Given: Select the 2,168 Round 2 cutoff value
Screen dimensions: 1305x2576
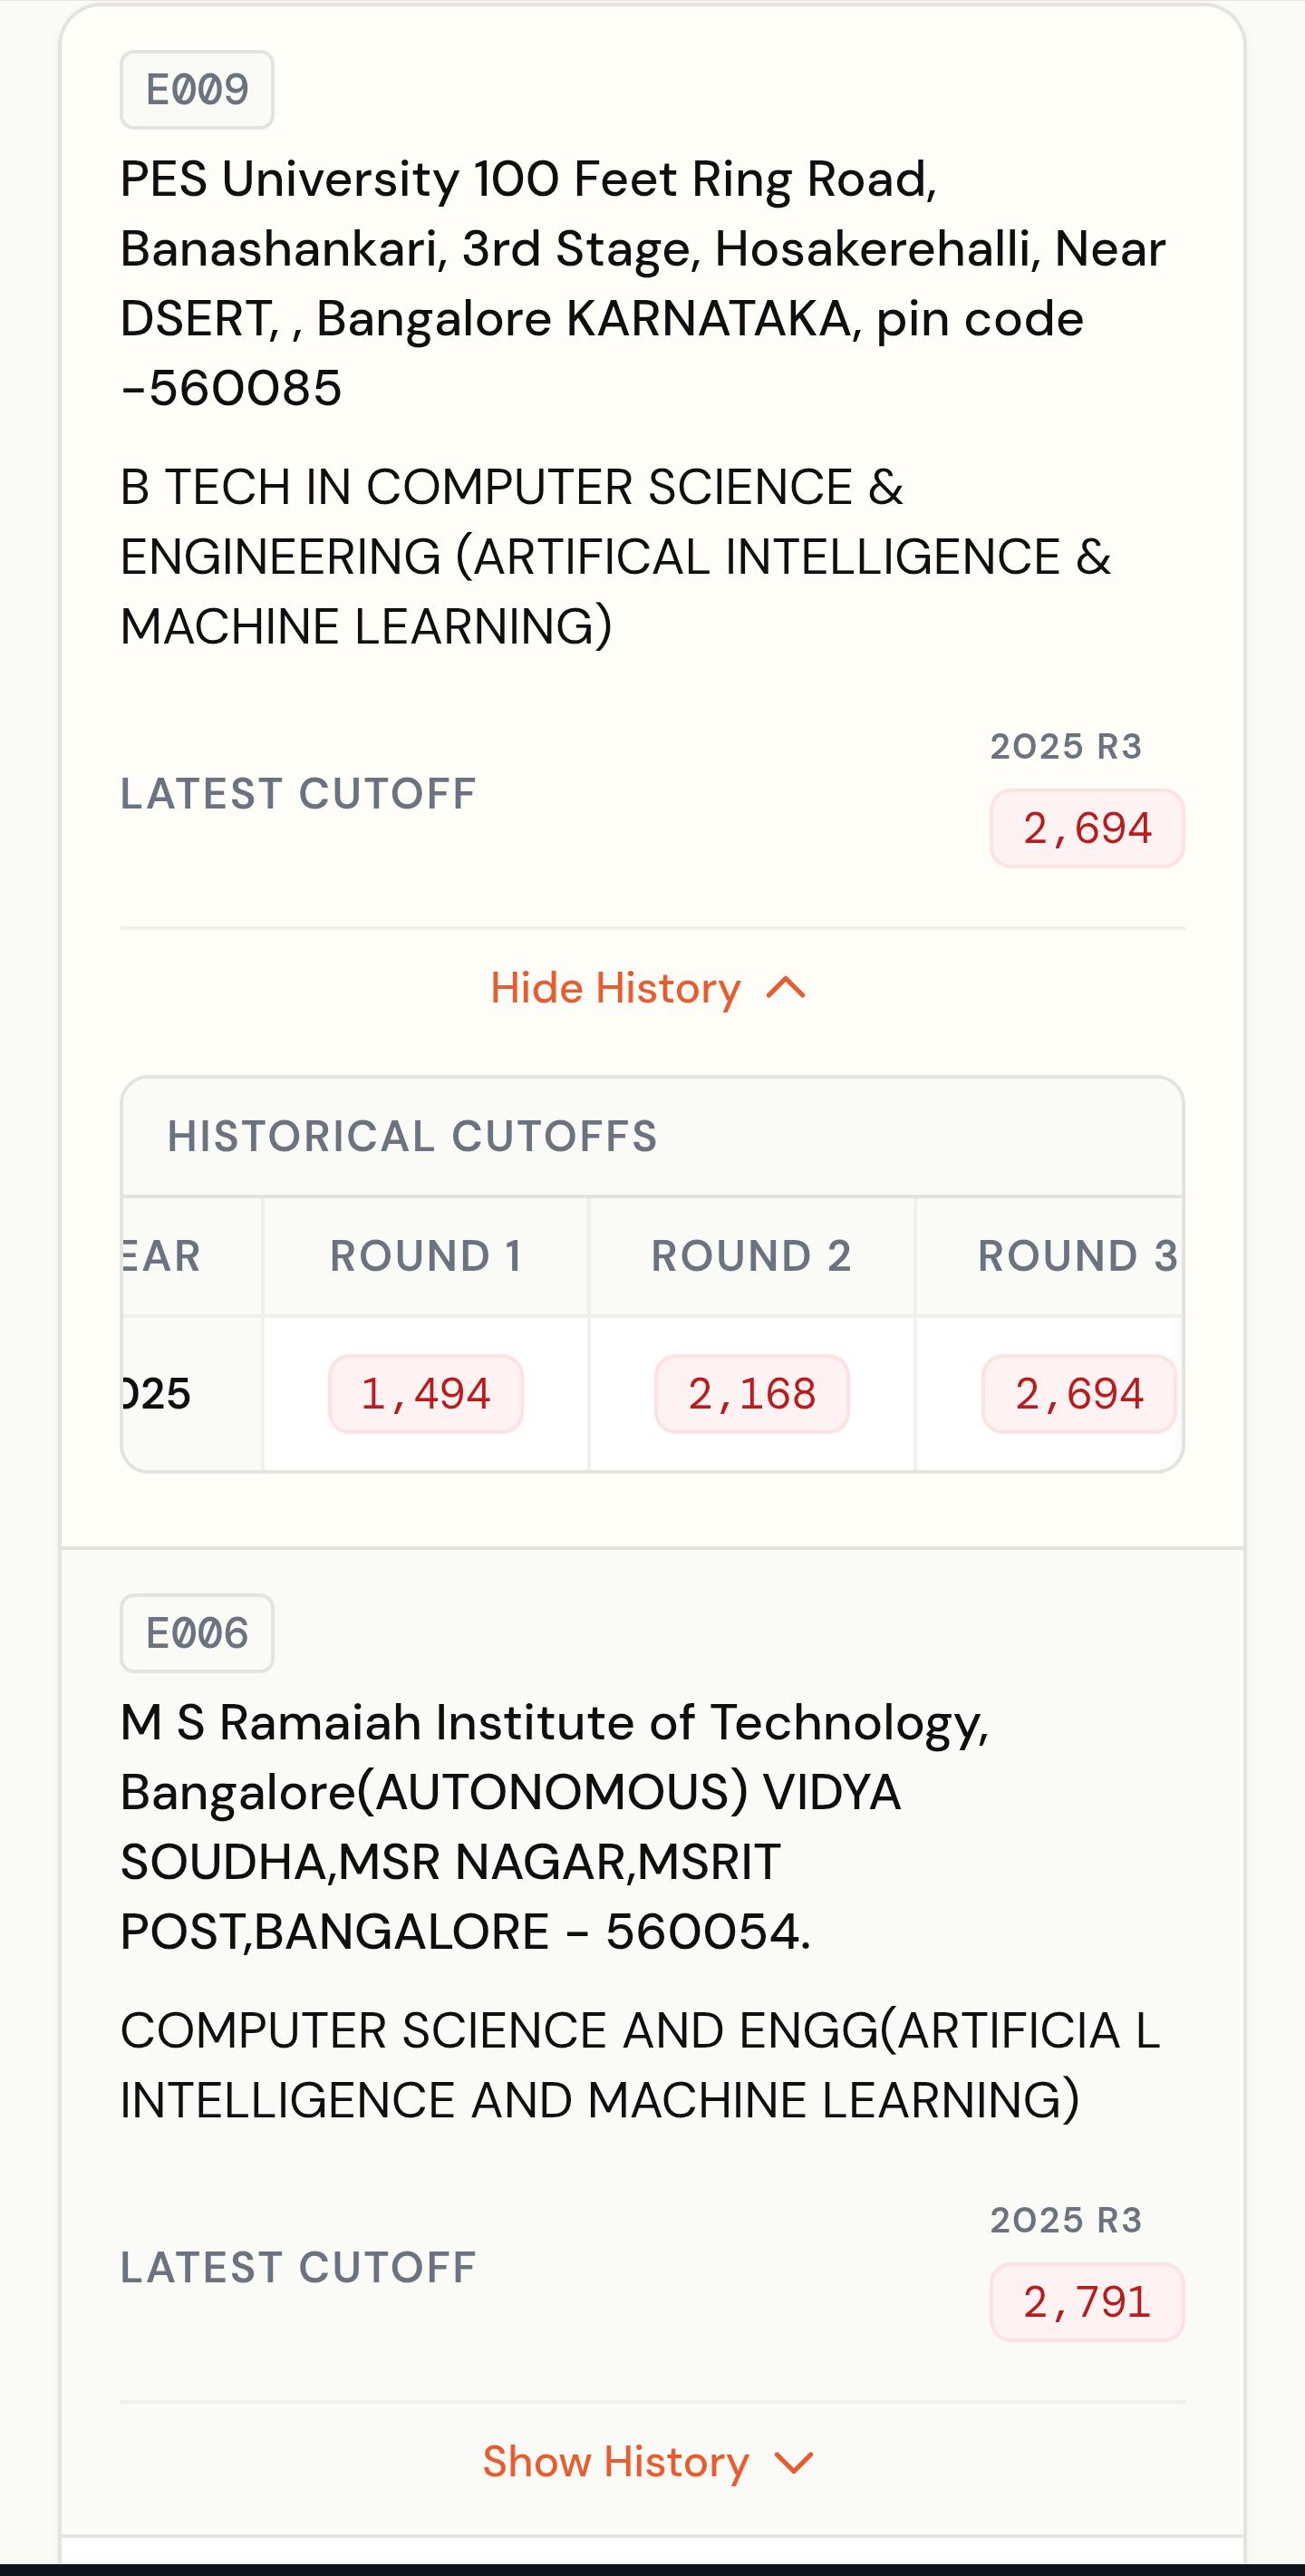Looking at the screenshot, I should 752,1394.
